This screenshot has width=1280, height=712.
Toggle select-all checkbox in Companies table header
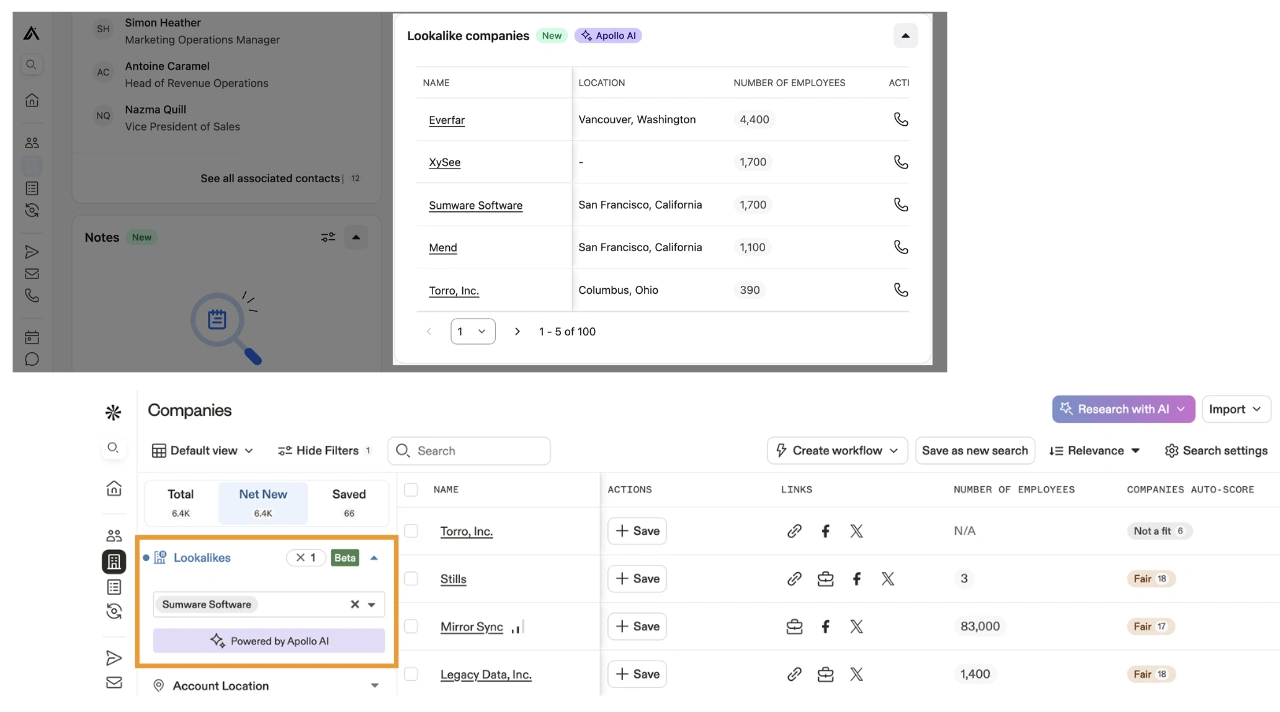(x=411, y=490)
